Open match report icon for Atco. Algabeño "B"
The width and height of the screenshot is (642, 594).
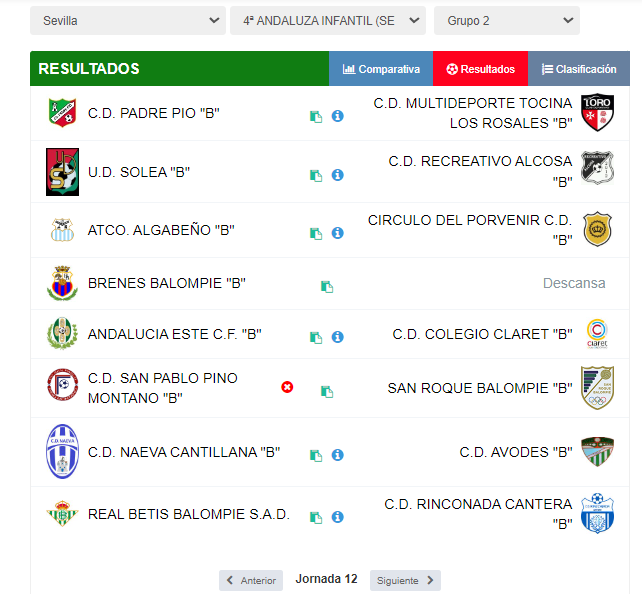(x=316, y=233)
